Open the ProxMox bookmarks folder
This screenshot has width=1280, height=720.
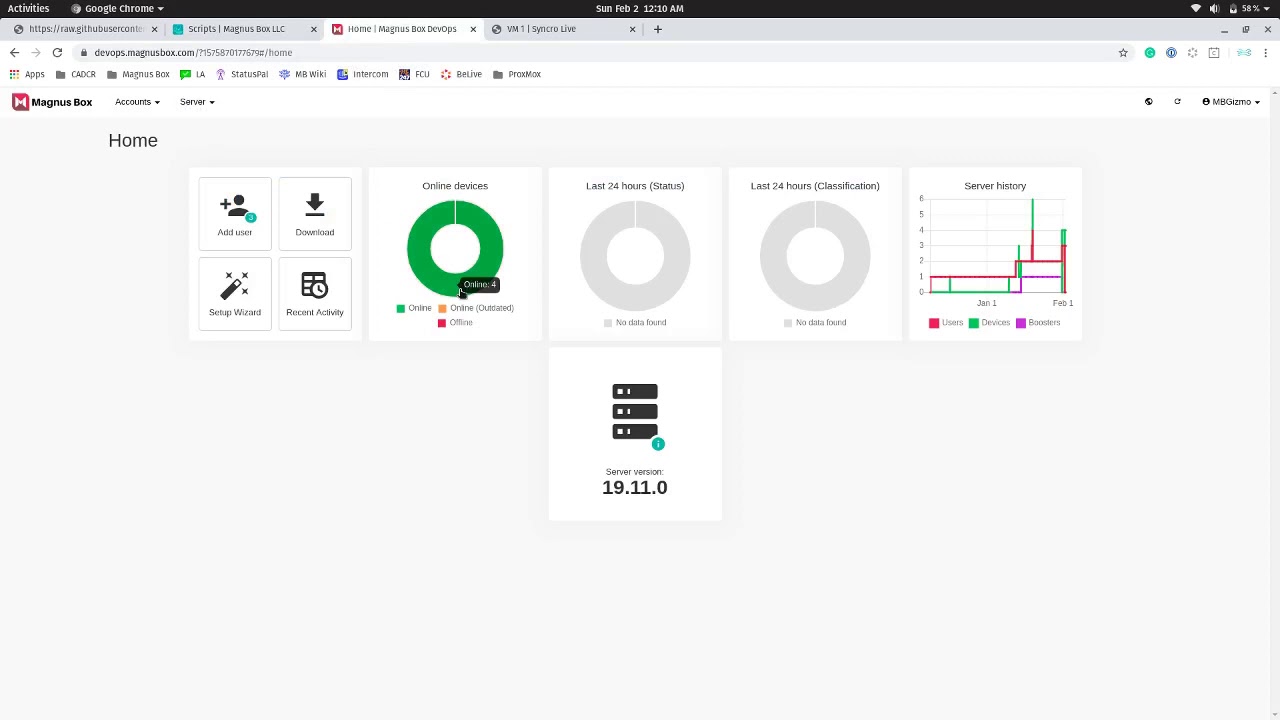[517, 74]
